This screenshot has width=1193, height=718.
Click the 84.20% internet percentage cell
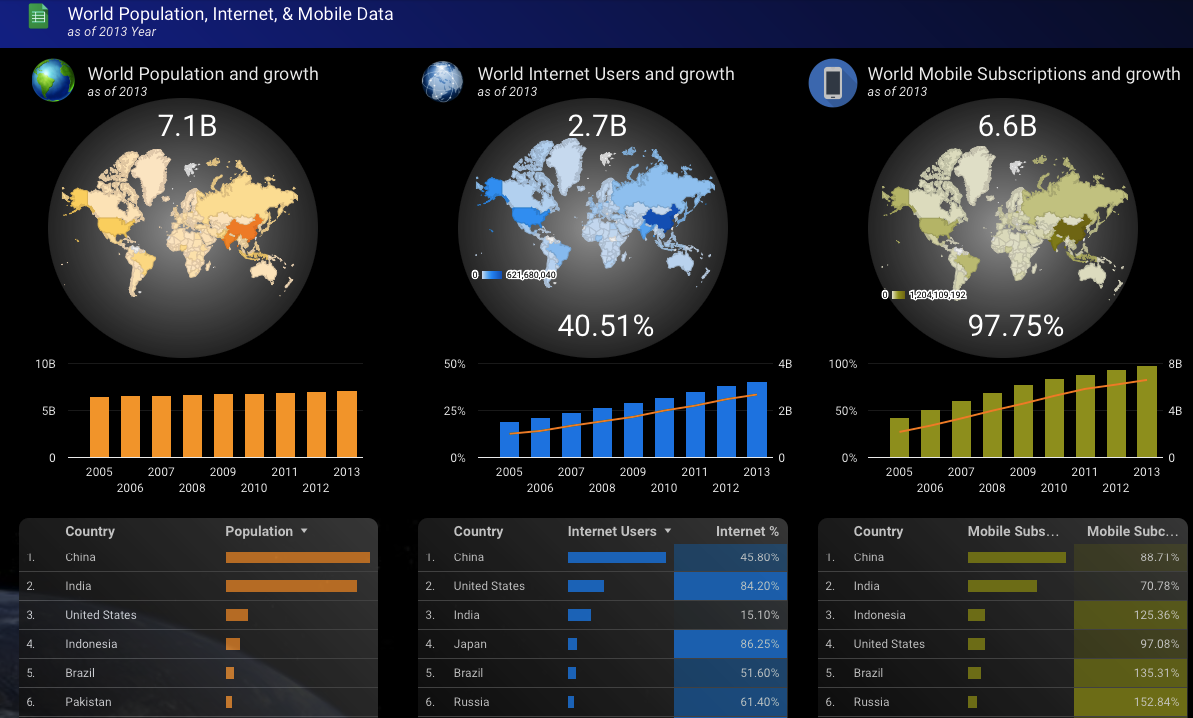[730, 586]
